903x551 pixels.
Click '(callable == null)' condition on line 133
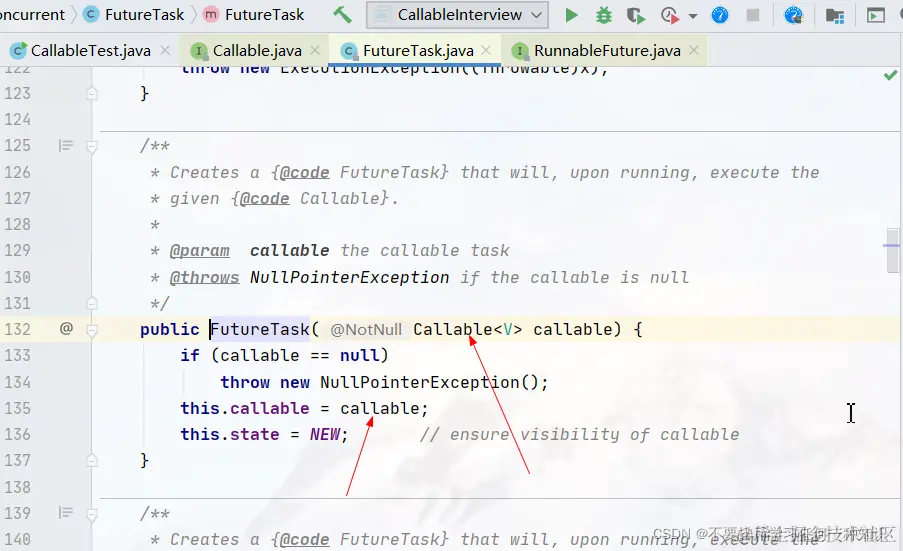tap(299, 355)
